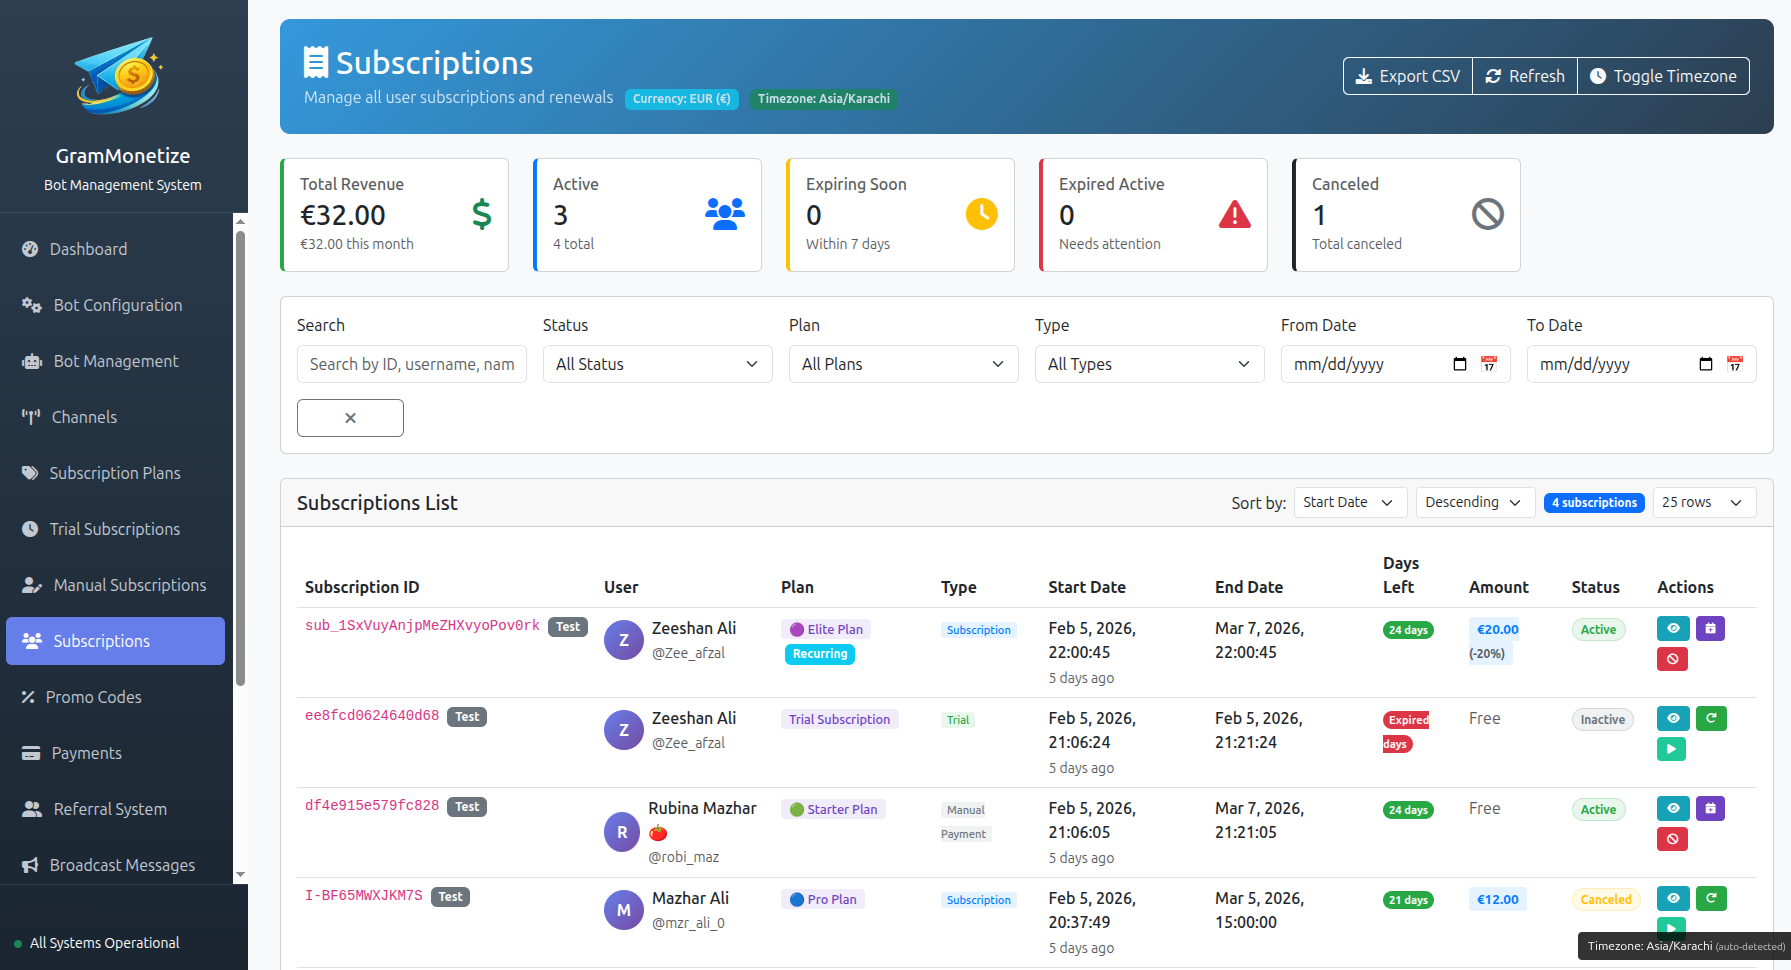Open the Promo Codes section in the sidebar
The height and width of the screenshot is (970, 1791).
(94, 697)
